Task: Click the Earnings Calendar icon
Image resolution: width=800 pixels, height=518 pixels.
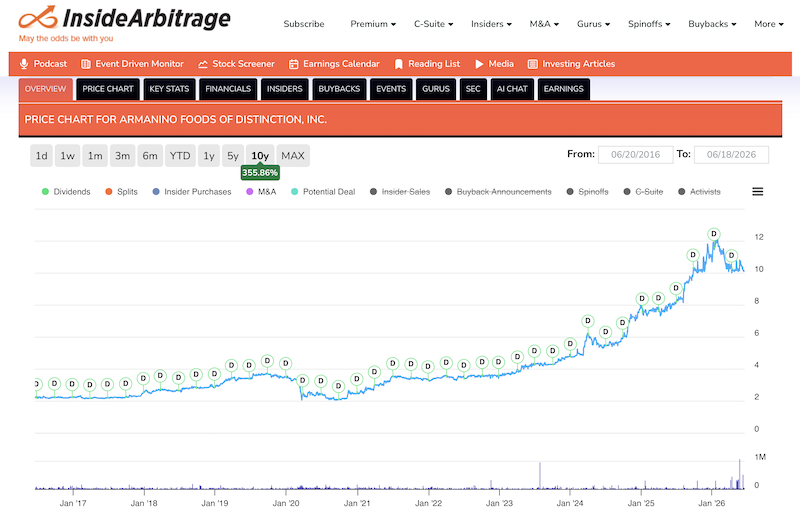Action: click(x=293, y=64)
